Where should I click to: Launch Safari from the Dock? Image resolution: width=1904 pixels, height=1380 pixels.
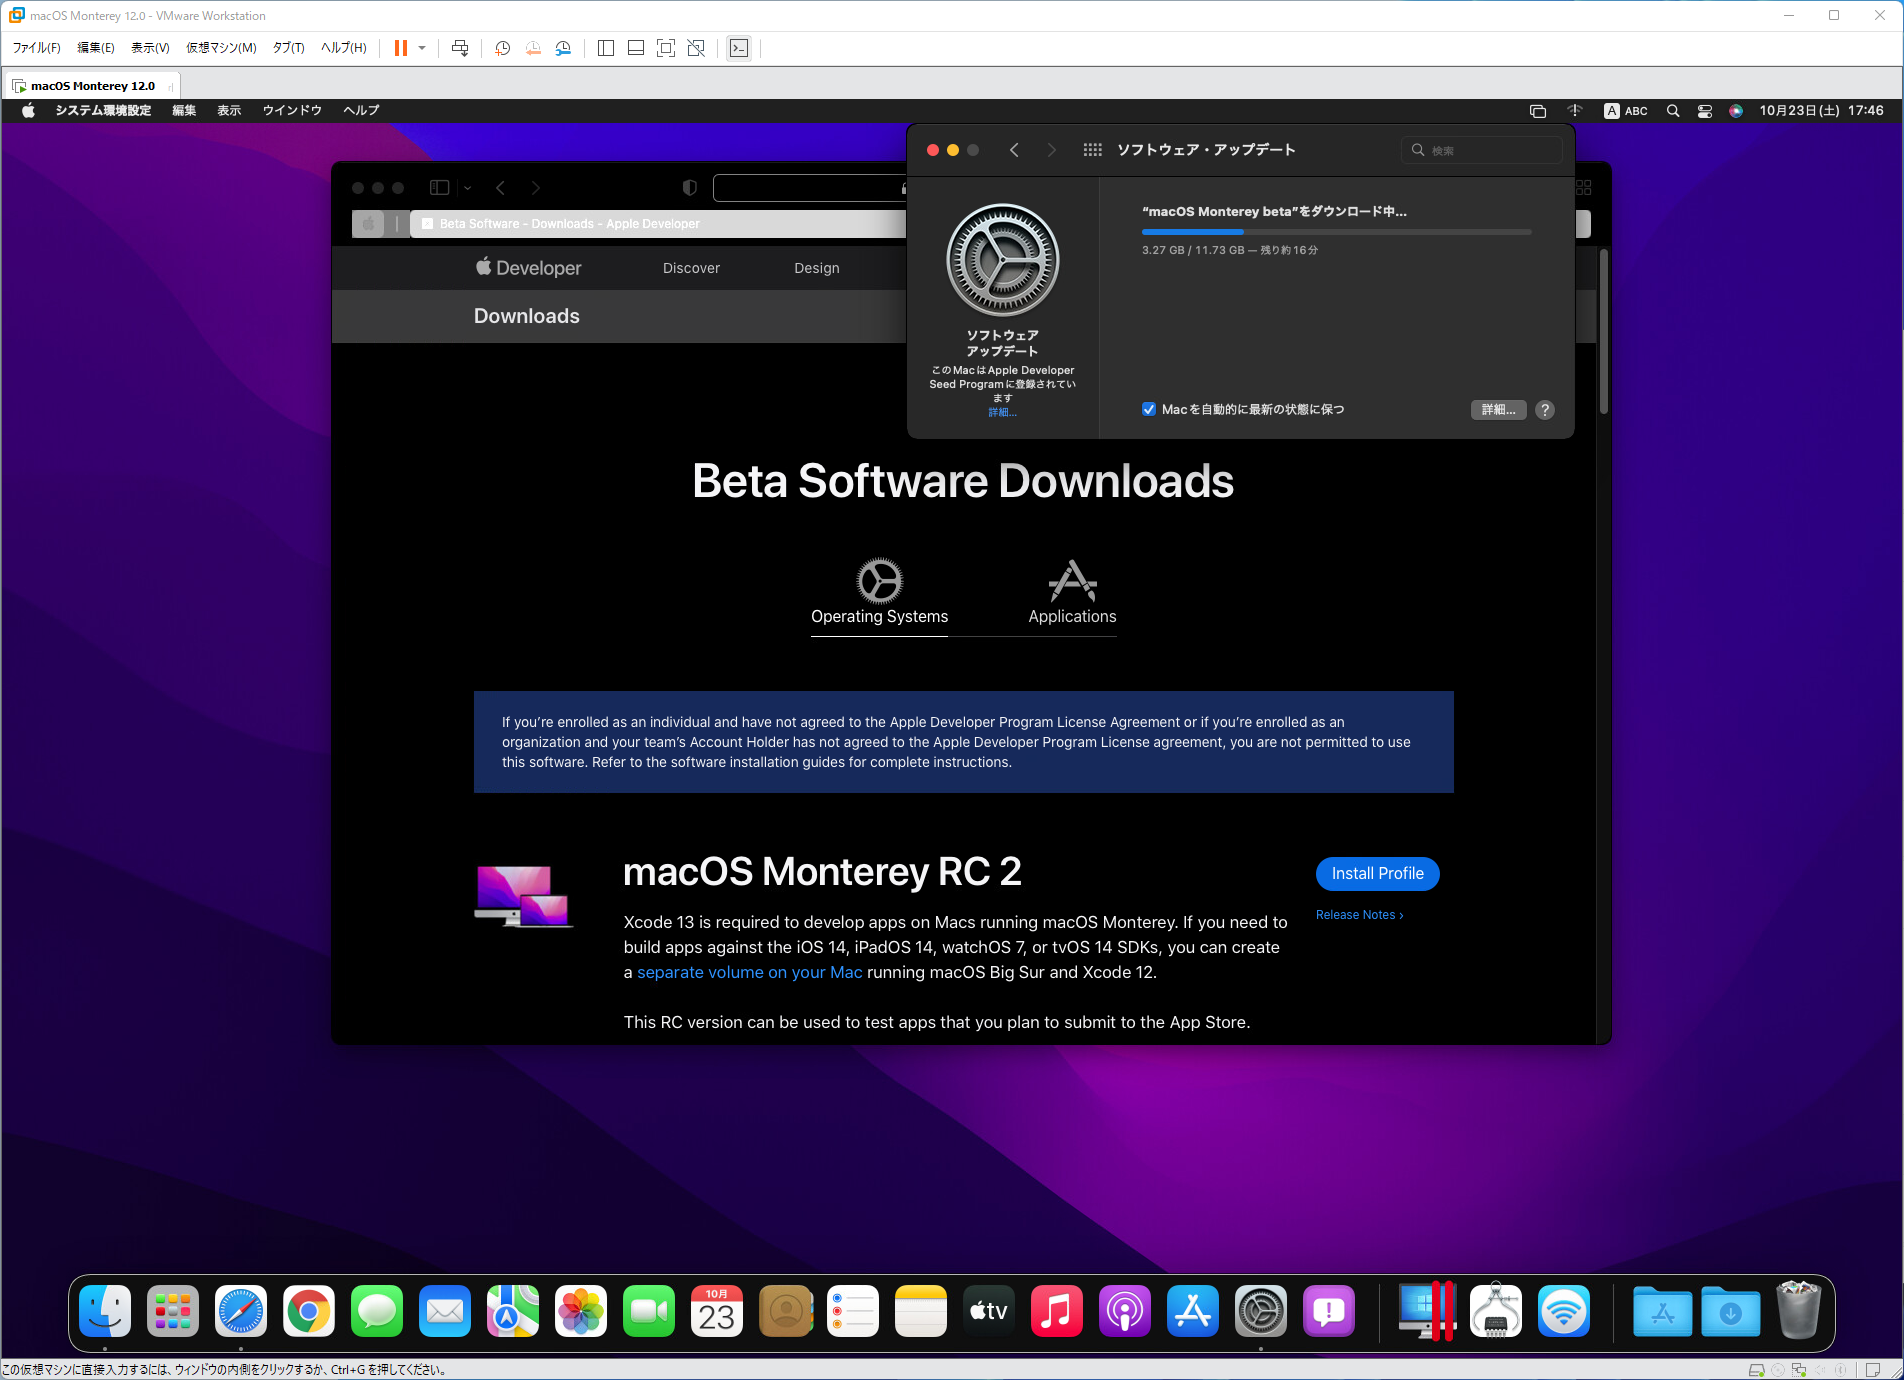coord(241,1311)
